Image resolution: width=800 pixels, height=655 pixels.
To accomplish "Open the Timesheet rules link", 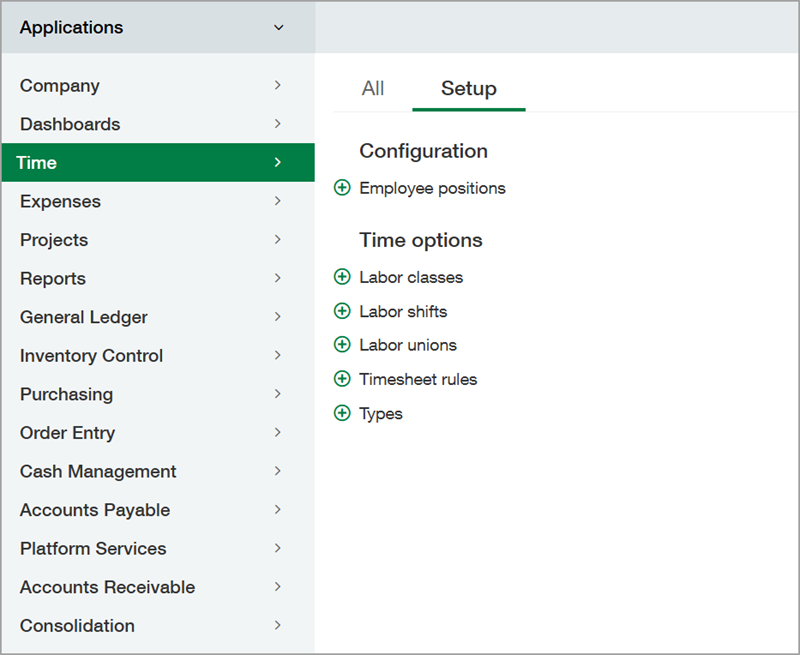I will [417, 379].
